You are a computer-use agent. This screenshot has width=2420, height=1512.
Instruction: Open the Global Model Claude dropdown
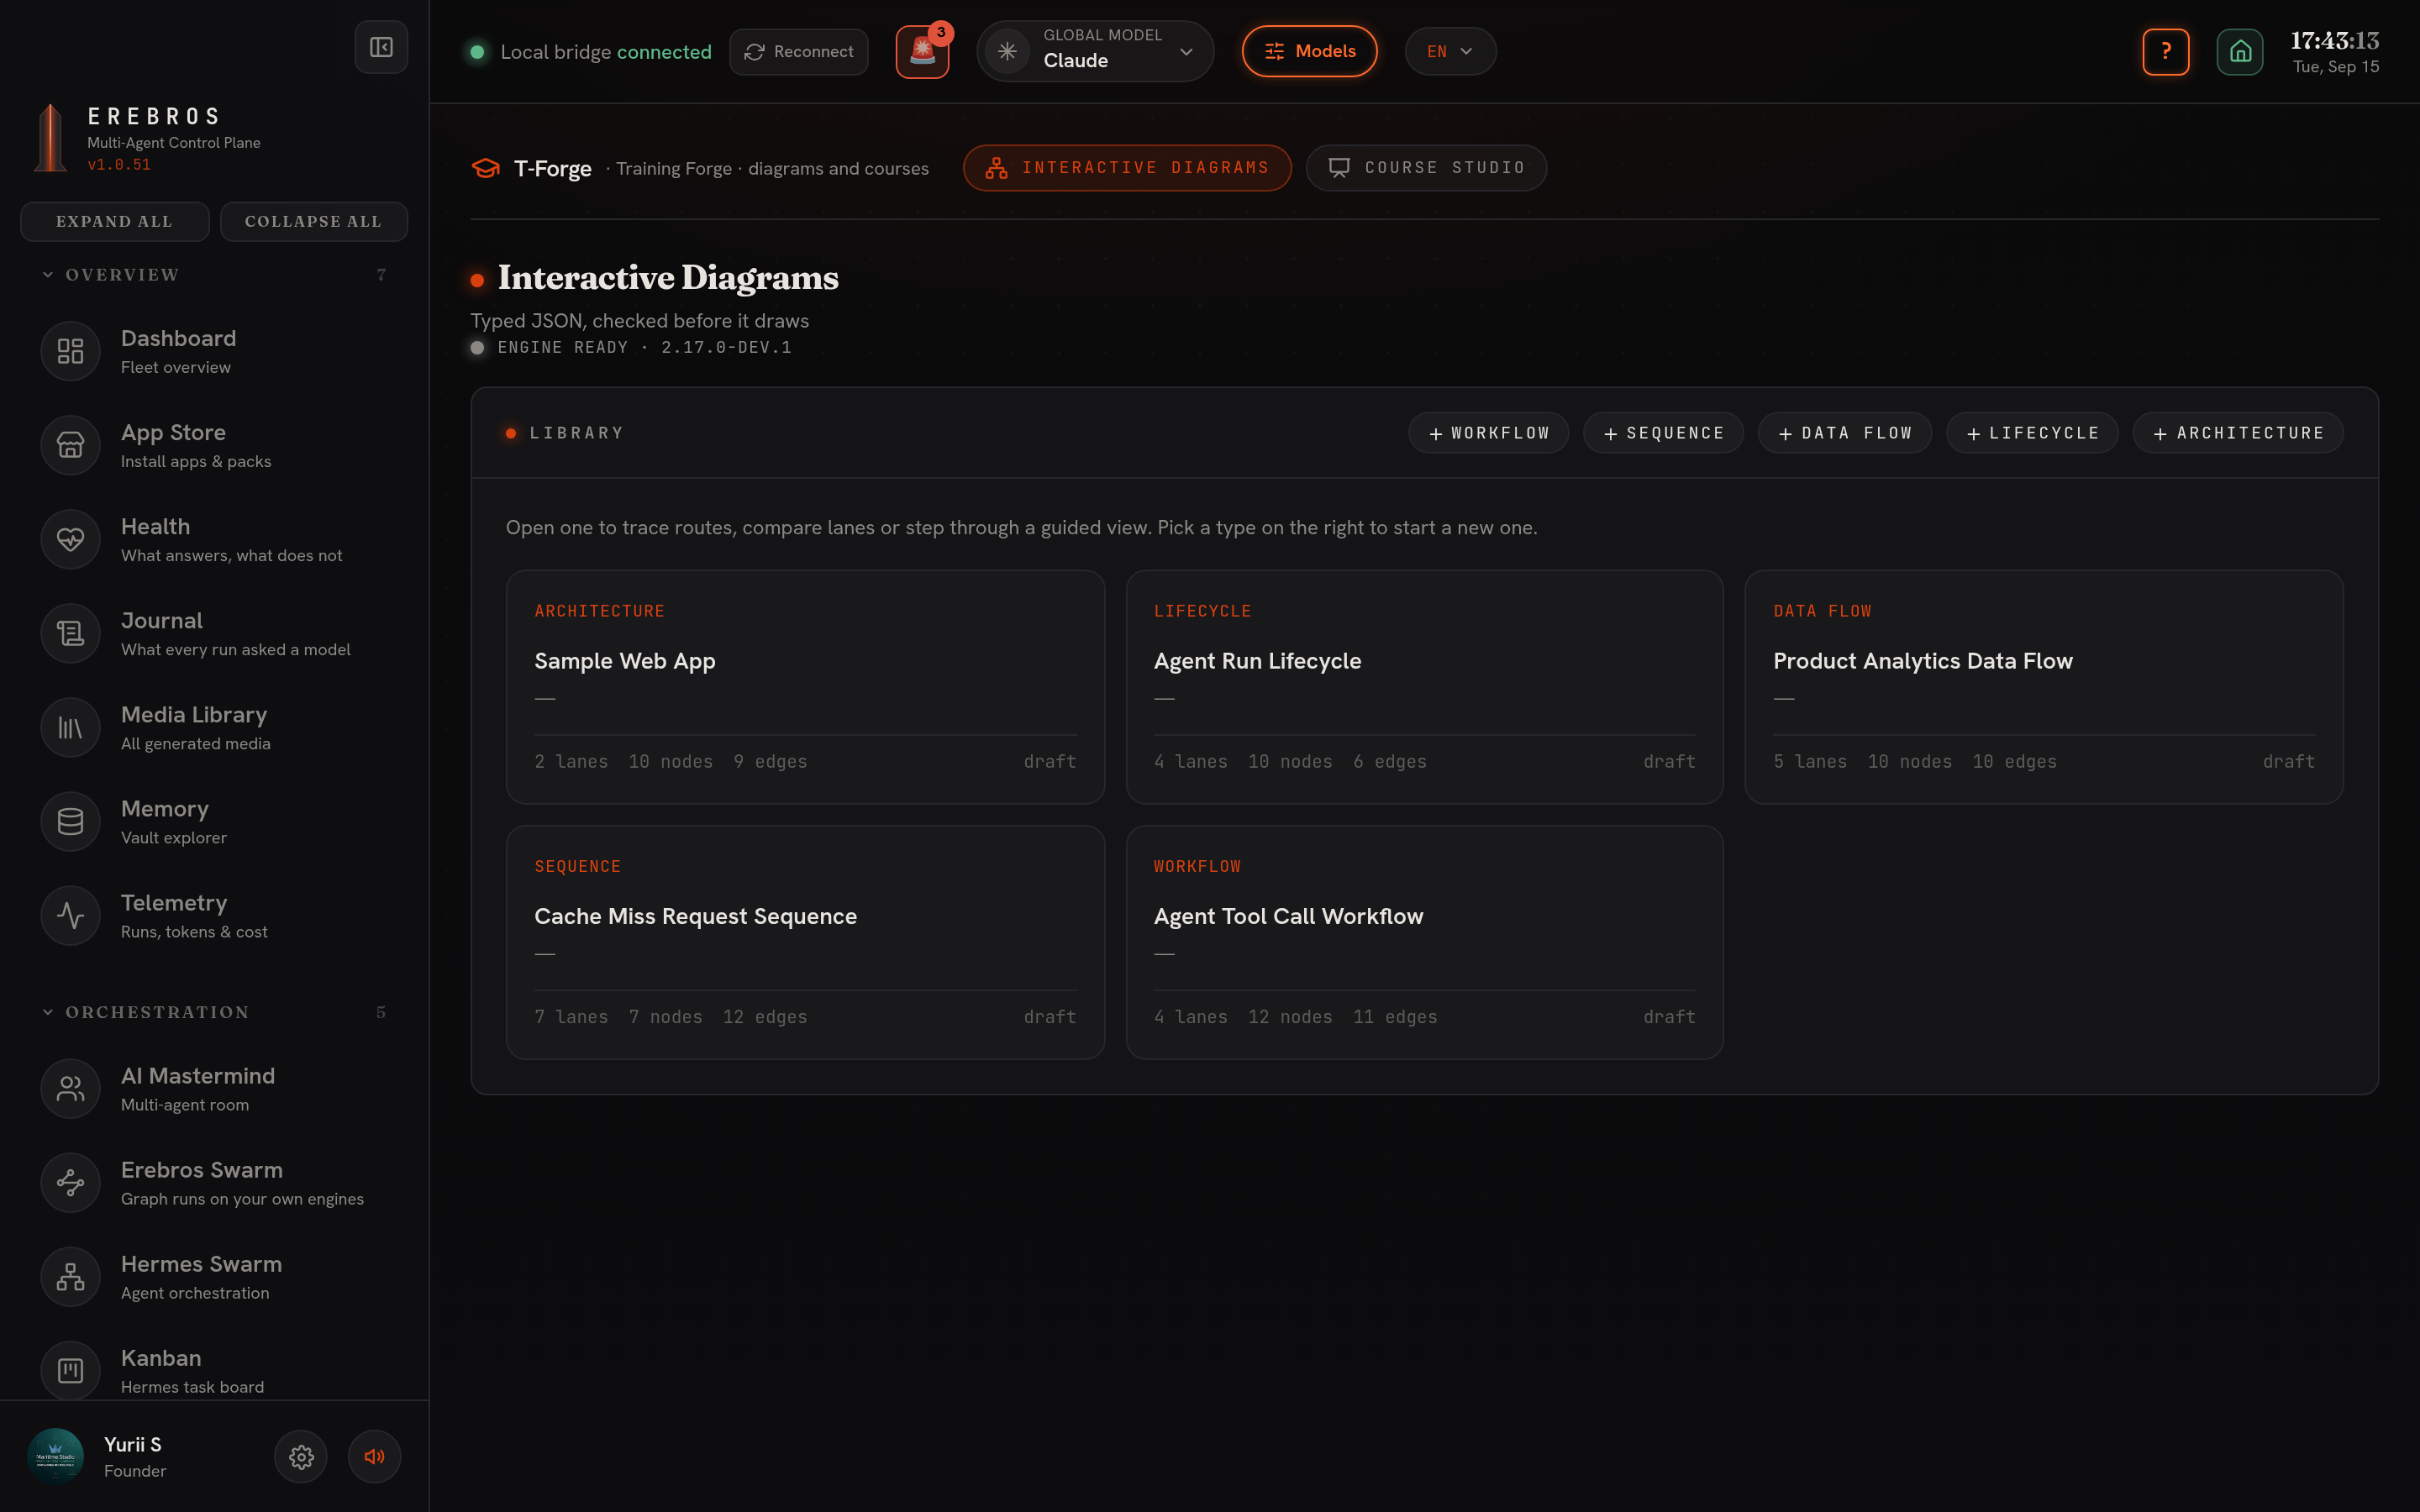coord(1095,51)
